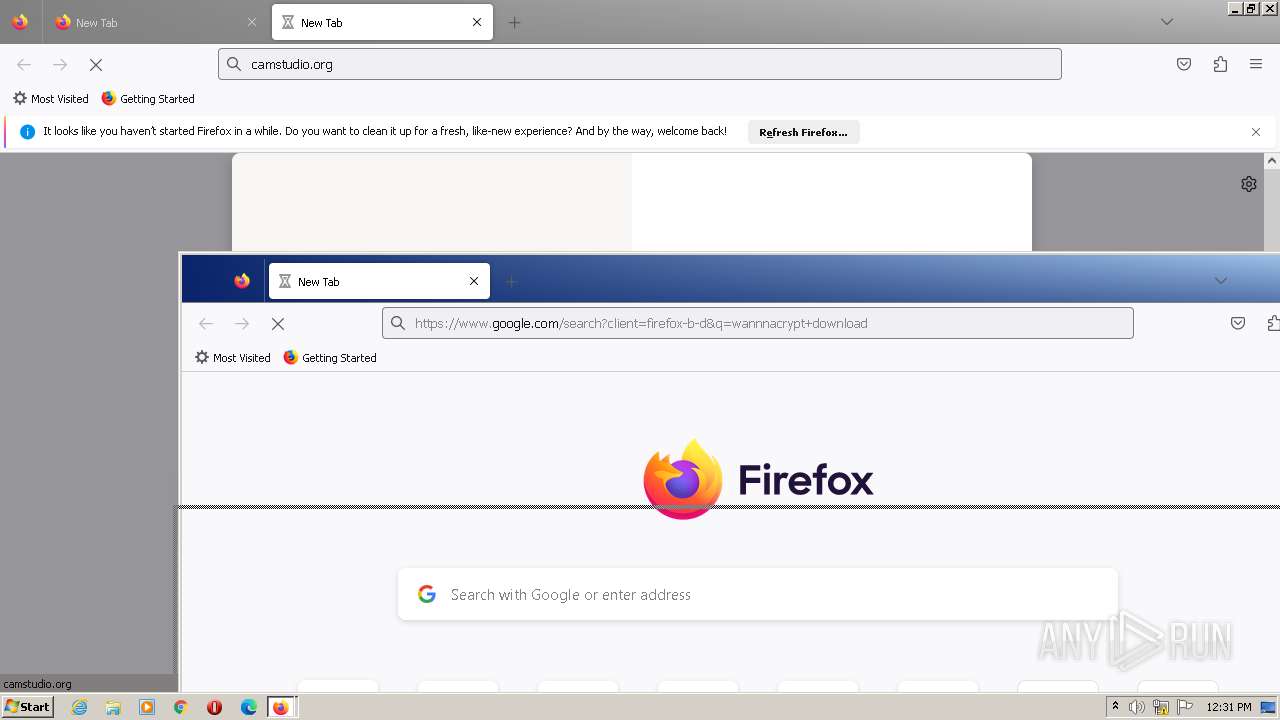Open Windows Media Player from taskbar
Image resolution: width=1280 pixels, height=720 pixels.
(147, 707)
